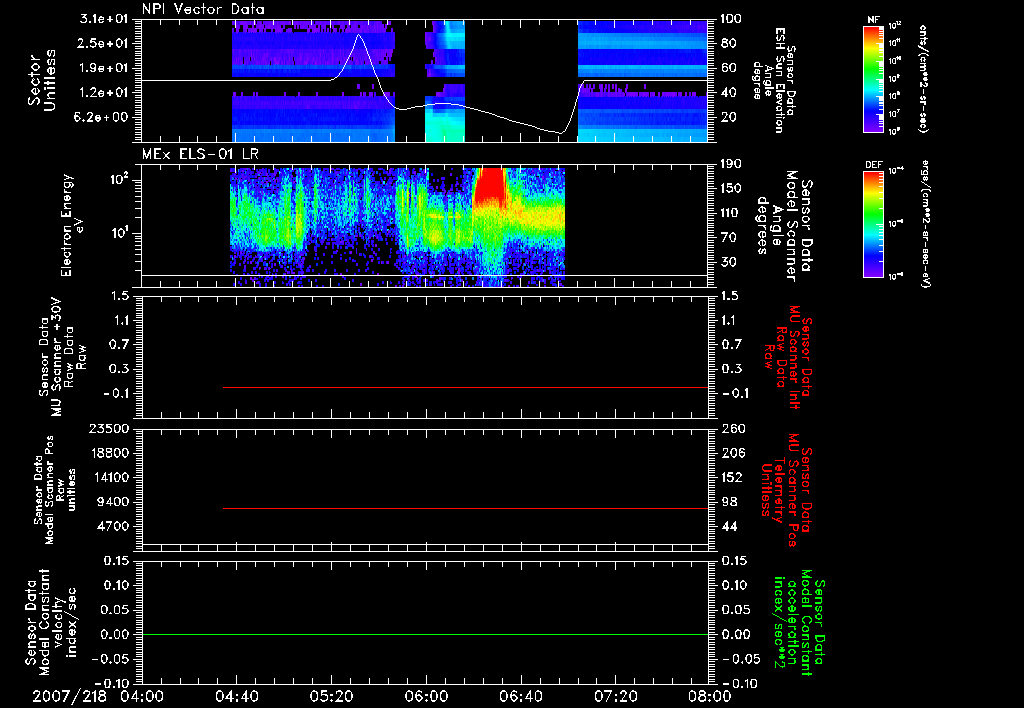Click the "80" sun elevation tick value
The height and width of the screenshot is (708, 1024).
728,43
